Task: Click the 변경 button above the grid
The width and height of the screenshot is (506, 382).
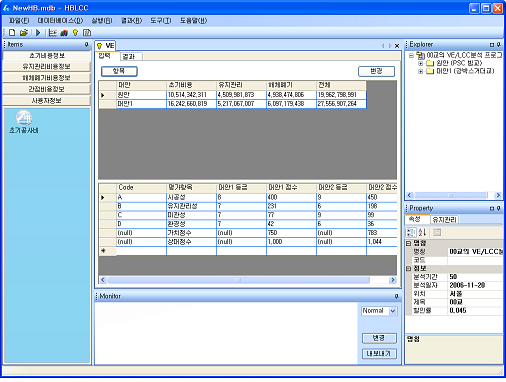Action: tap(376, 71)
